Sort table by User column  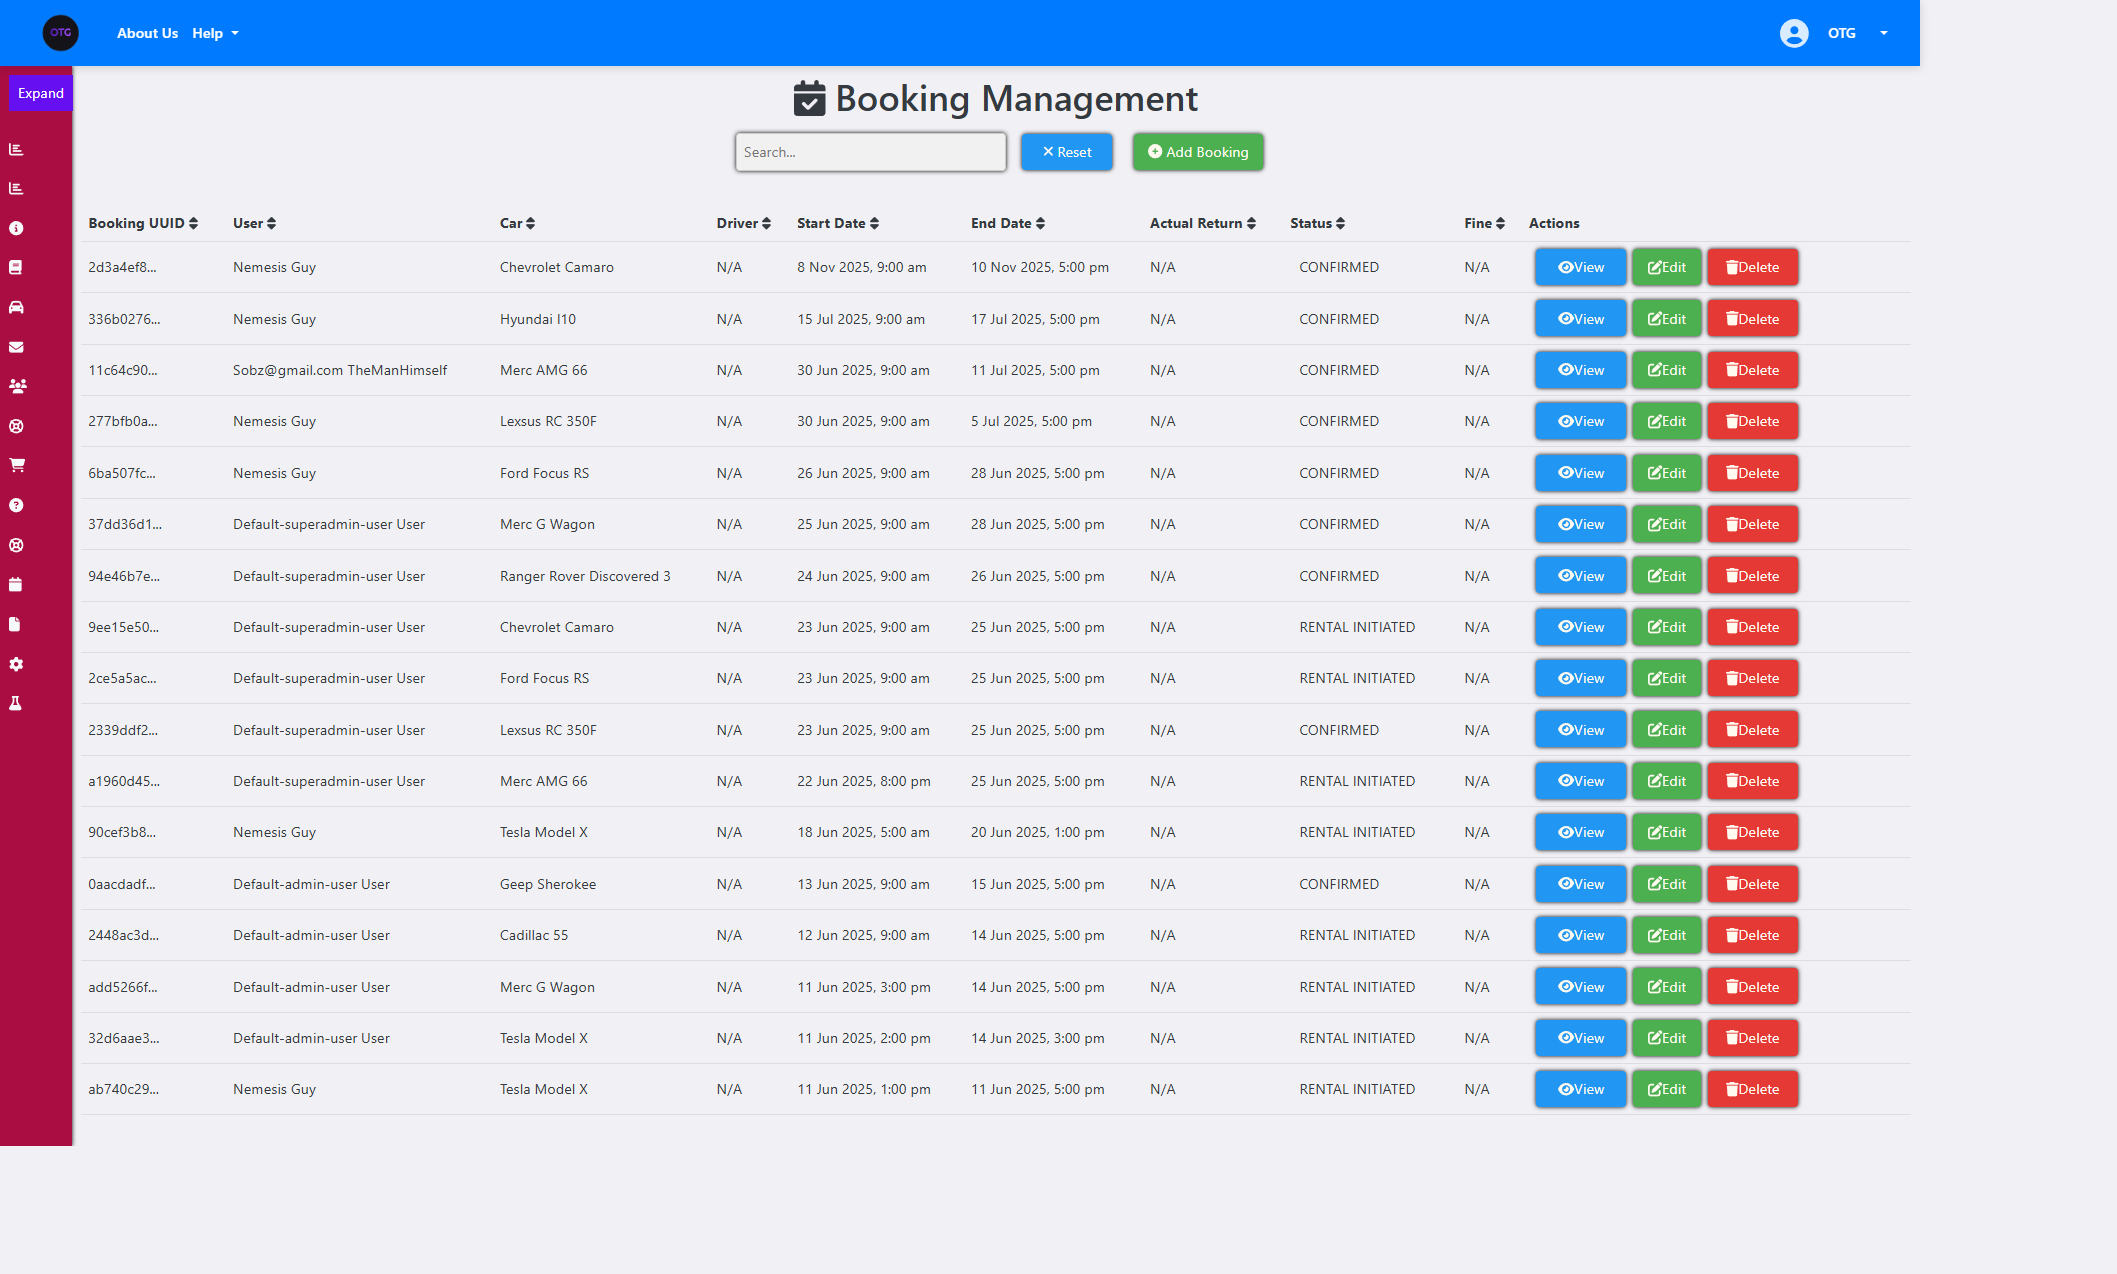point(254,223)
